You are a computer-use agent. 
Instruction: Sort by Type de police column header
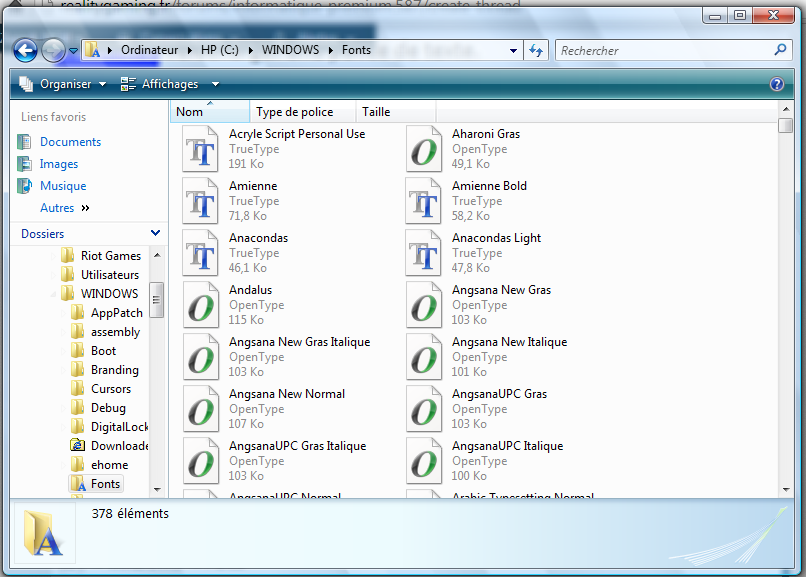pyautogui.click(x=303, y=111)
